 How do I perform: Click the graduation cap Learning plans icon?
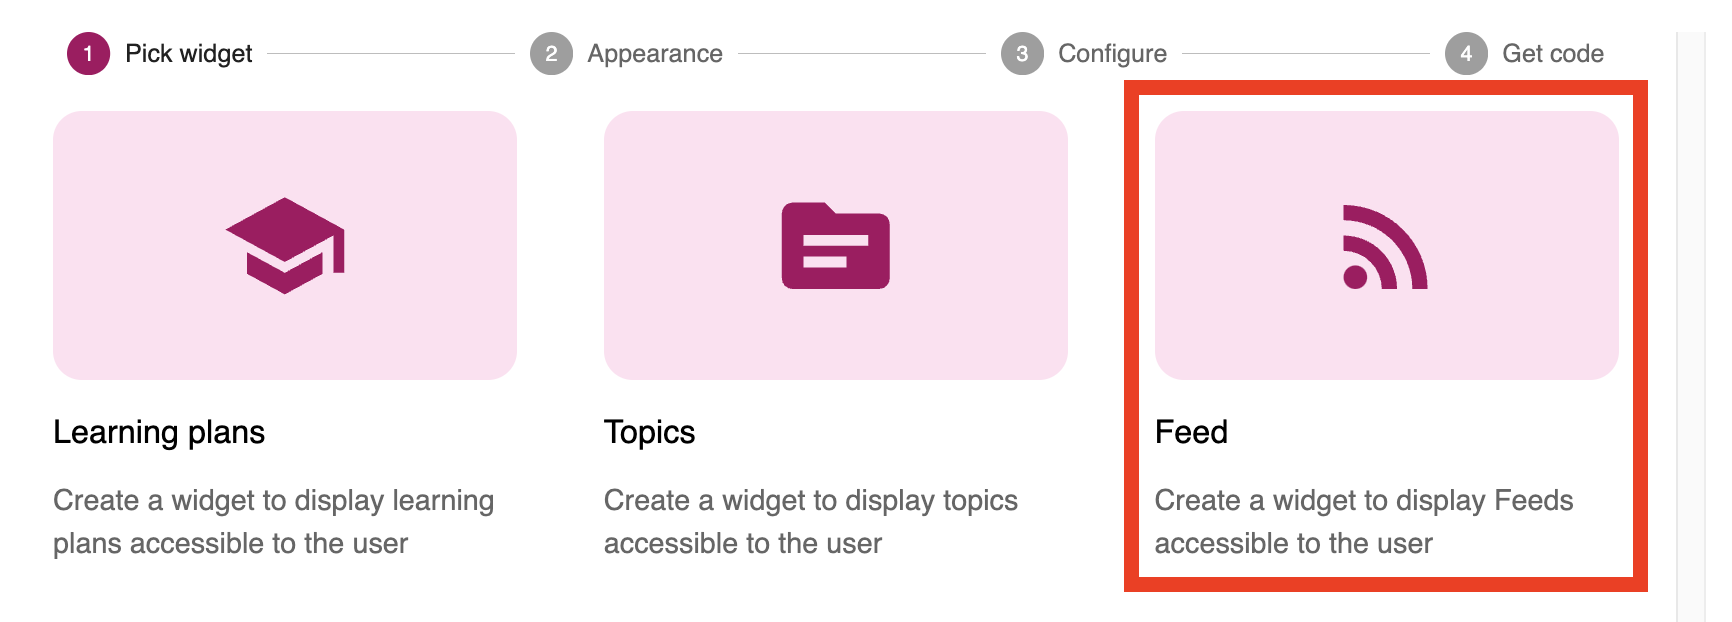tap(285, 246)
